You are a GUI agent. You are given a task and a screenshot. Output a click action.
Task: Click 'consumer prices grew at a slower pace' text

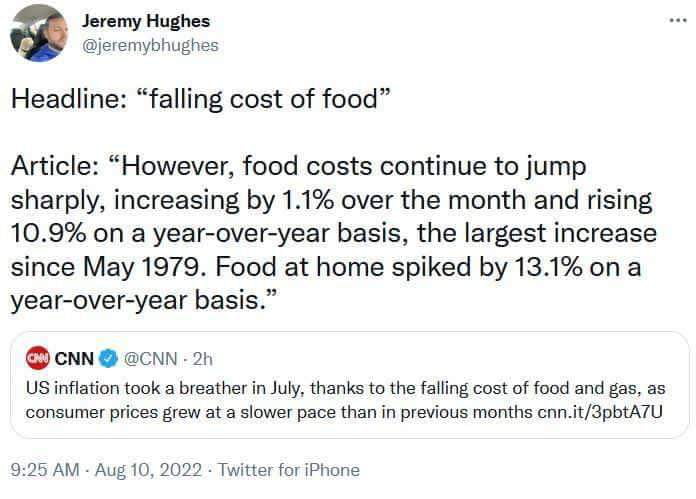(200, 411)
